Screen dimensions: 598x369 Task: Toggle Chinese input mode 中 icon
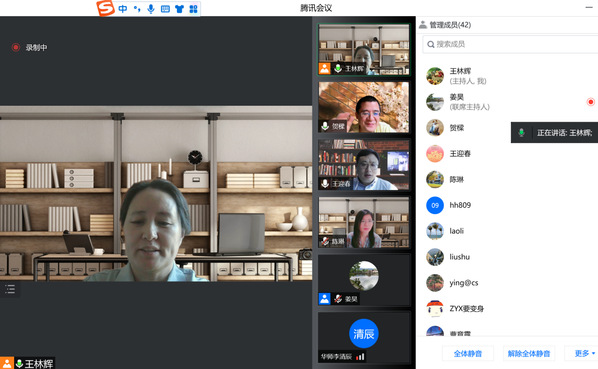123,9
